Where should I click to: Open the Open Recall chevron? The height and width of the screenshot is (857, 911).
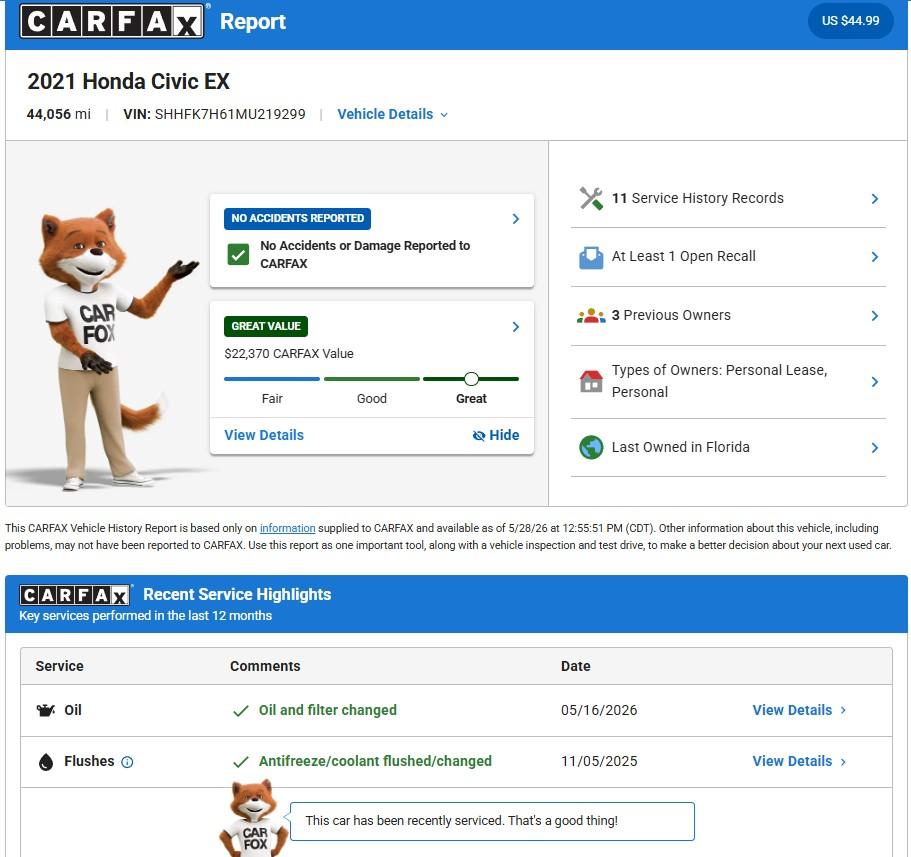(874, 257)
